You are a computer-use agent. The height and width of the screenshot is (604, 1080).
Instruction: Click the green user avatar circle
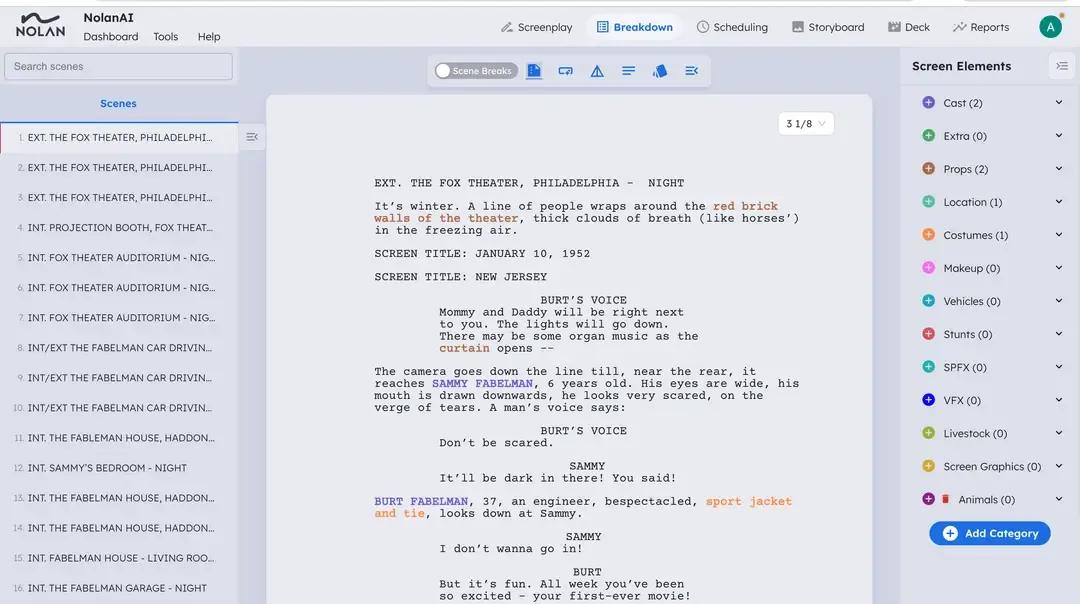(x=1050, y=25)
